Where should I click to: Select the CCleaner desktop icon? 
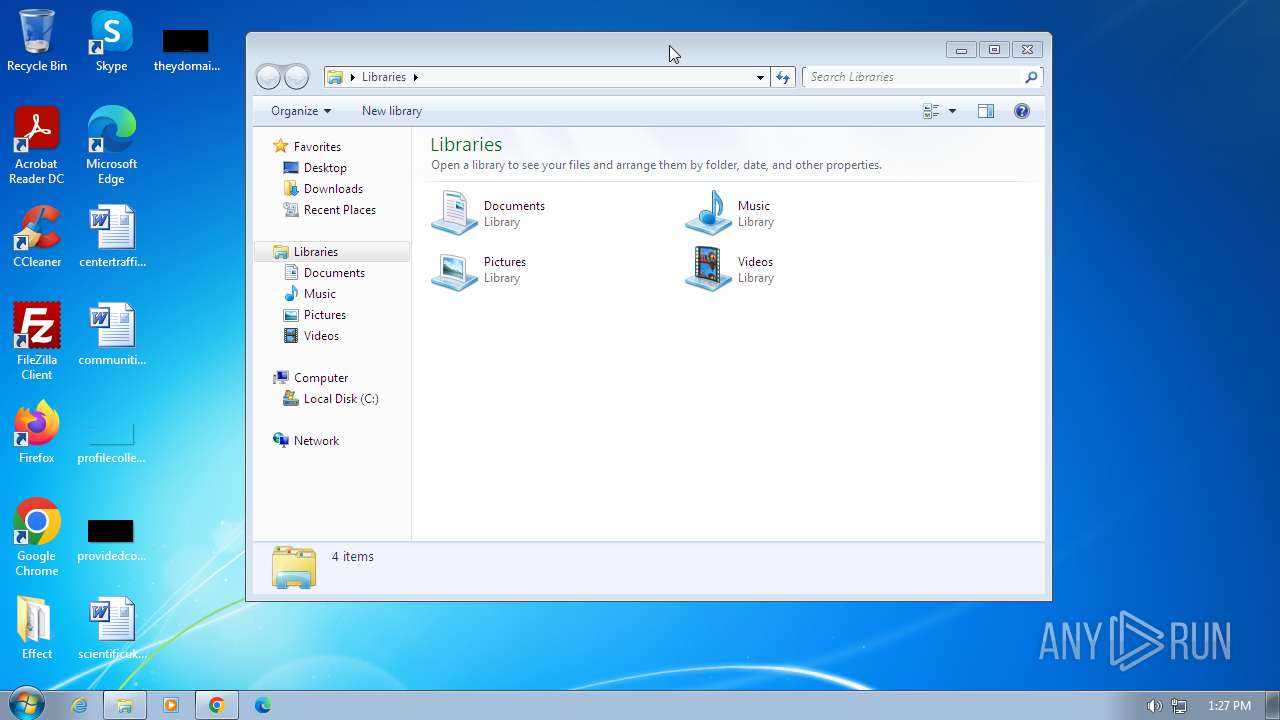(37, 237)
